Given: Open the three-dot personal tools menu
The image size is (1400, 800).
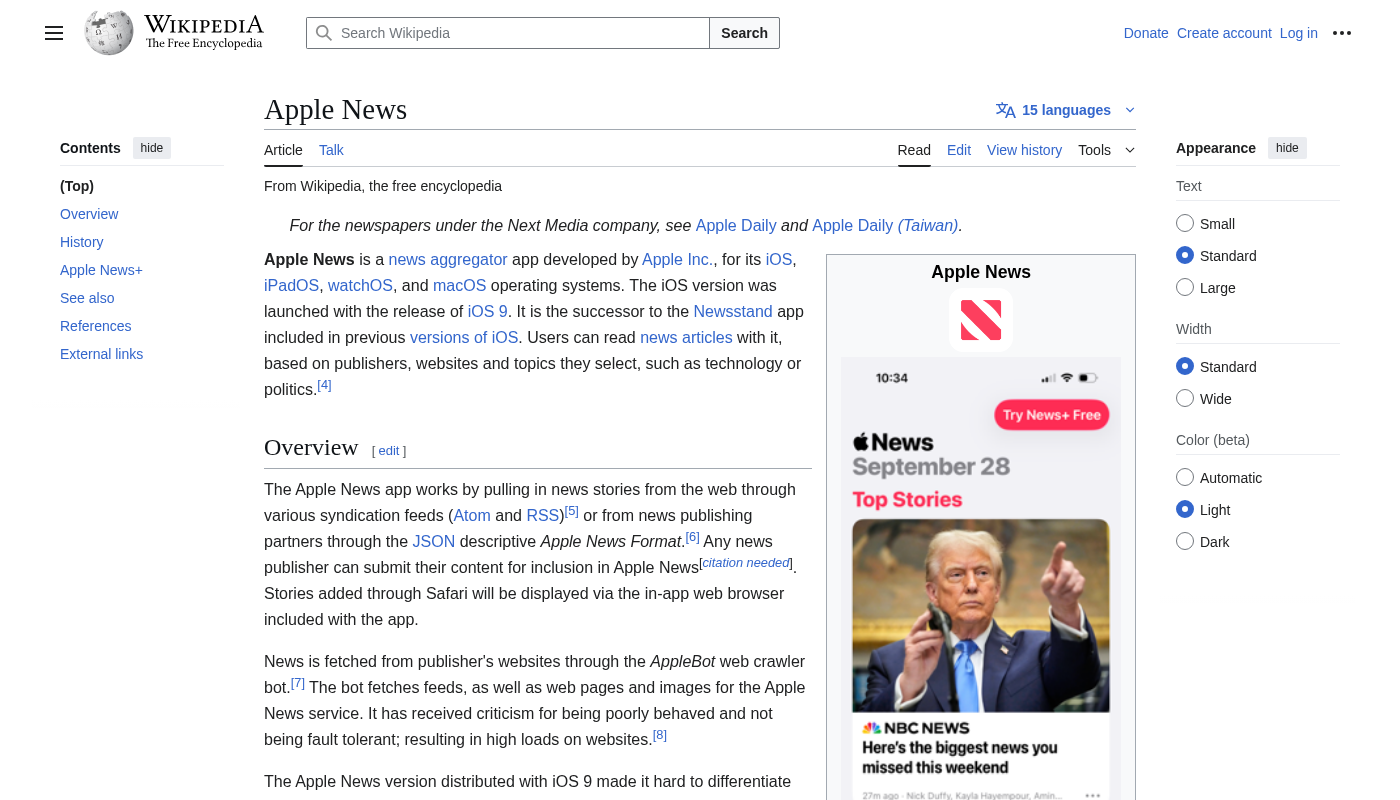Looking at the screenshot, I should click(1342, 33).
